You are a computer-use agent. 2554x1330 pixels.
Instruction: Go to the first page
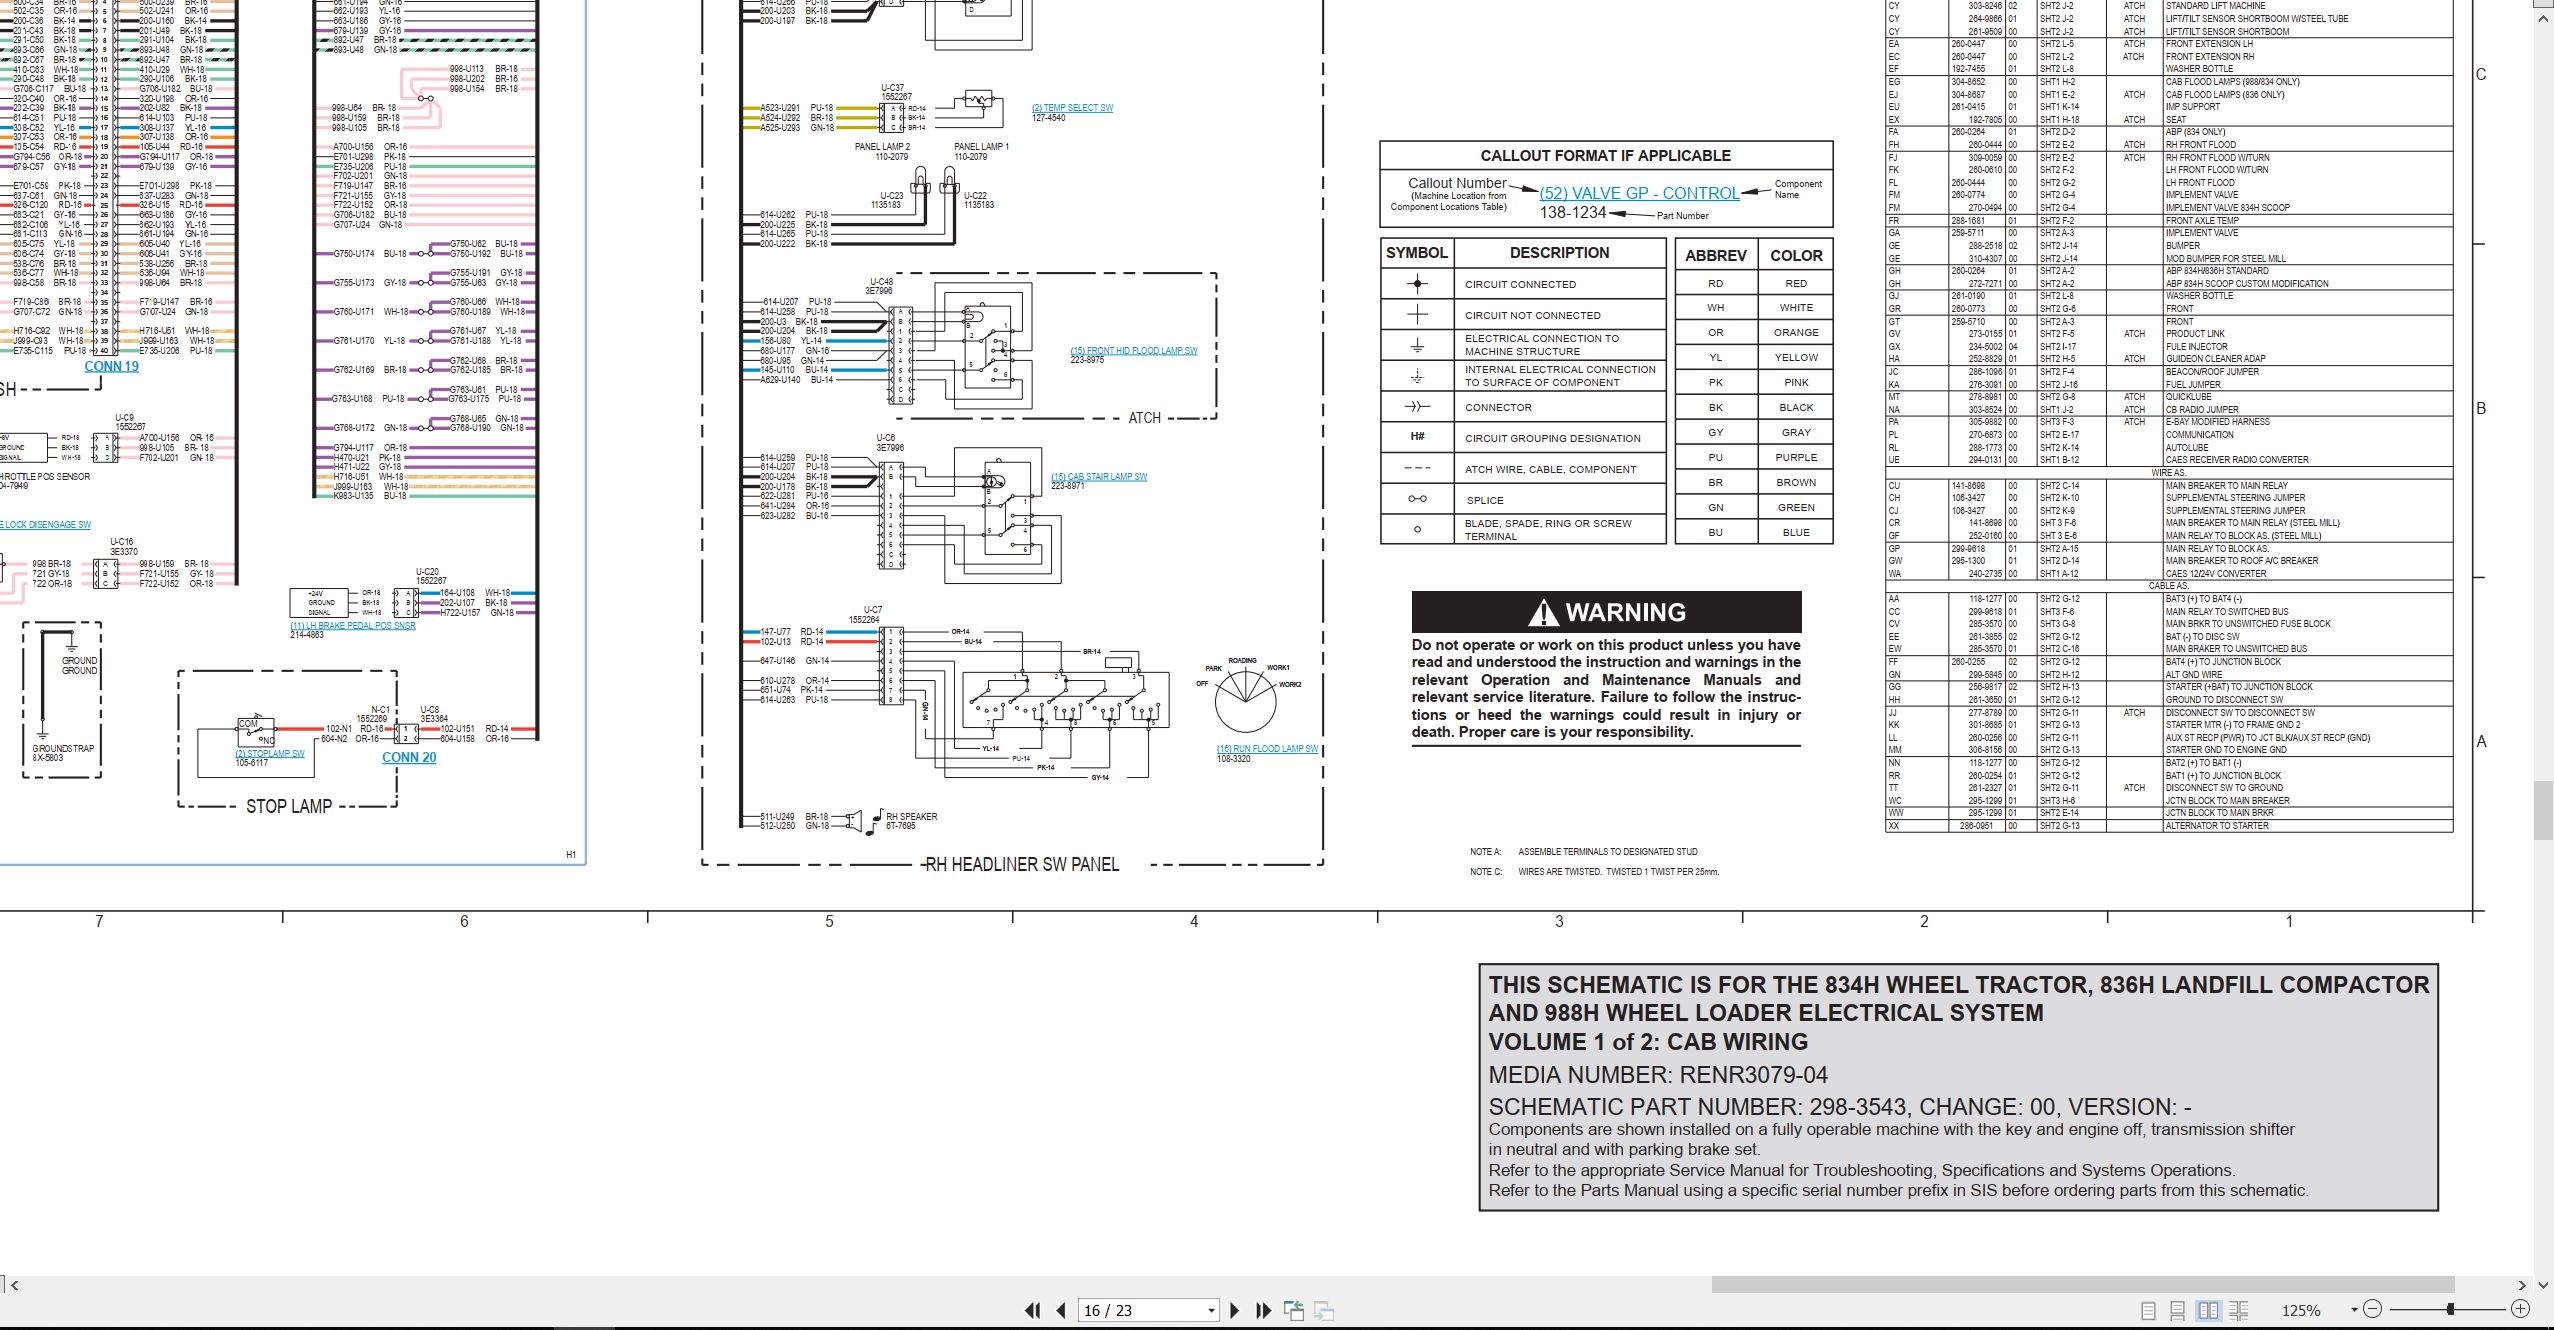point(1033,1310)
